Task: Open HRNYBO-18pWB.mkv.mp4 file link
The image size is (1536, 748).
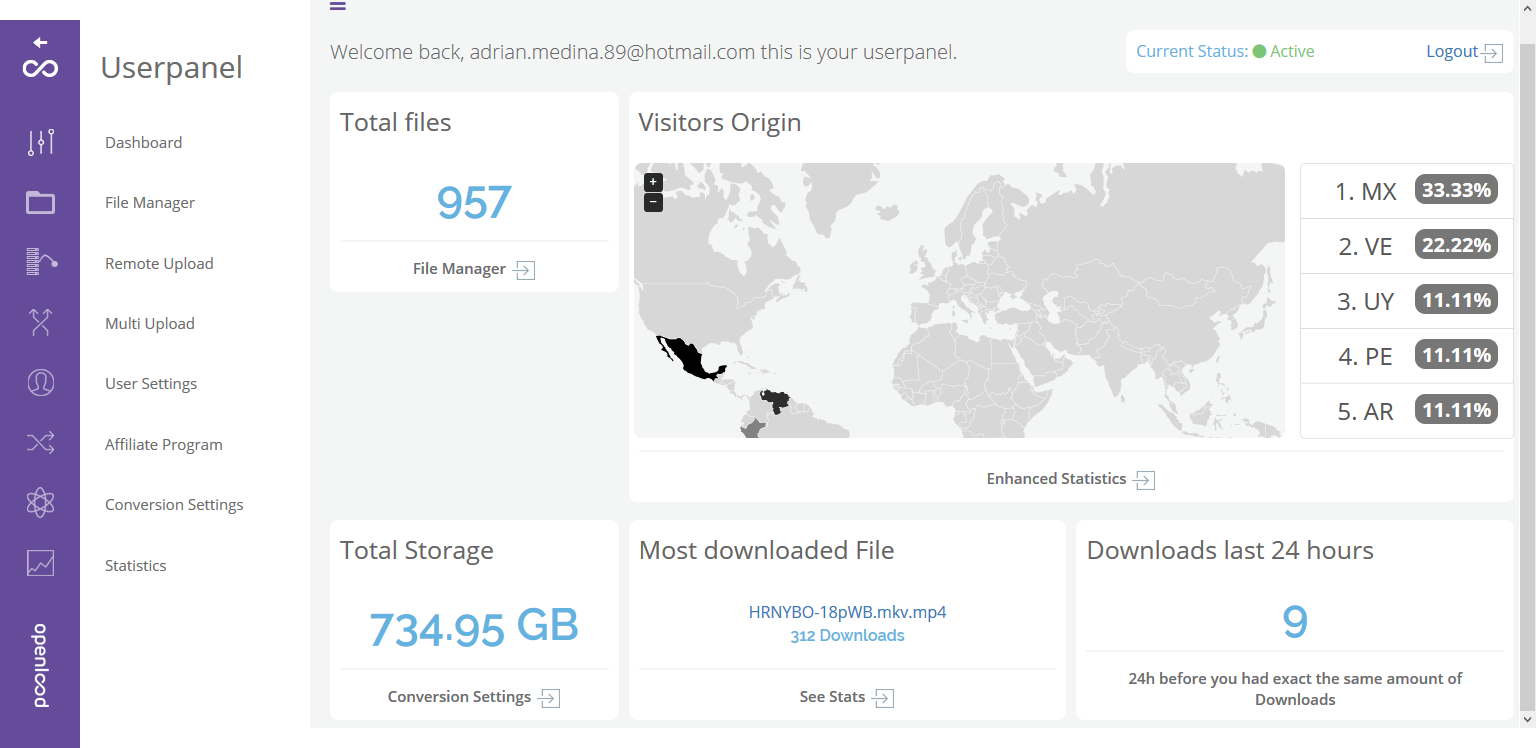Action: [847, 612]
